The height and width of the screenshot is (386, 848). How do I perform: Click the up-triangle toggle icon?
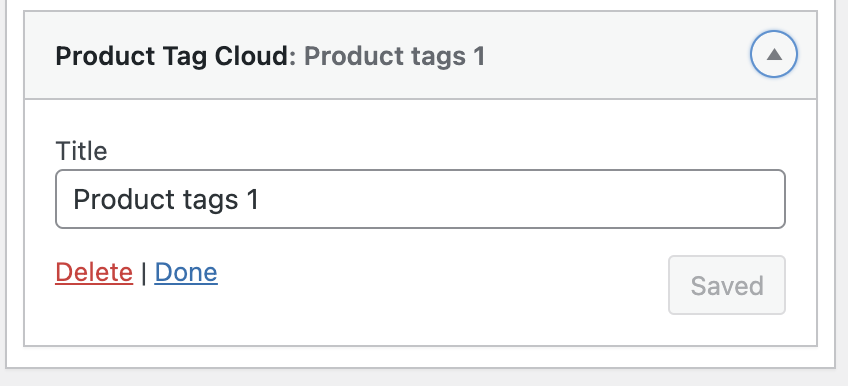click(774, 54)
